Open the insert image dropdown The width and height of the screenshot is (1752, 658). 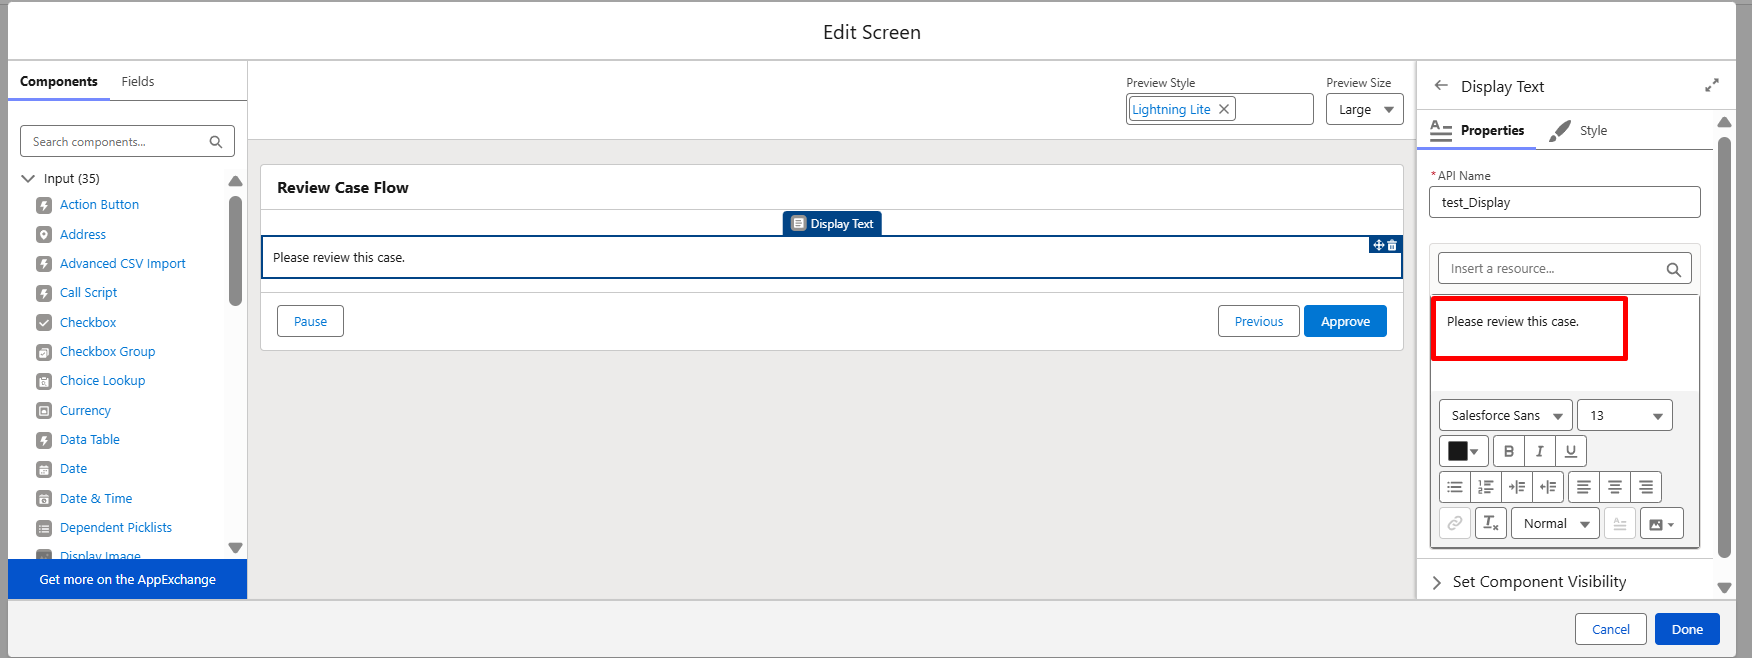coord(1662,523)
